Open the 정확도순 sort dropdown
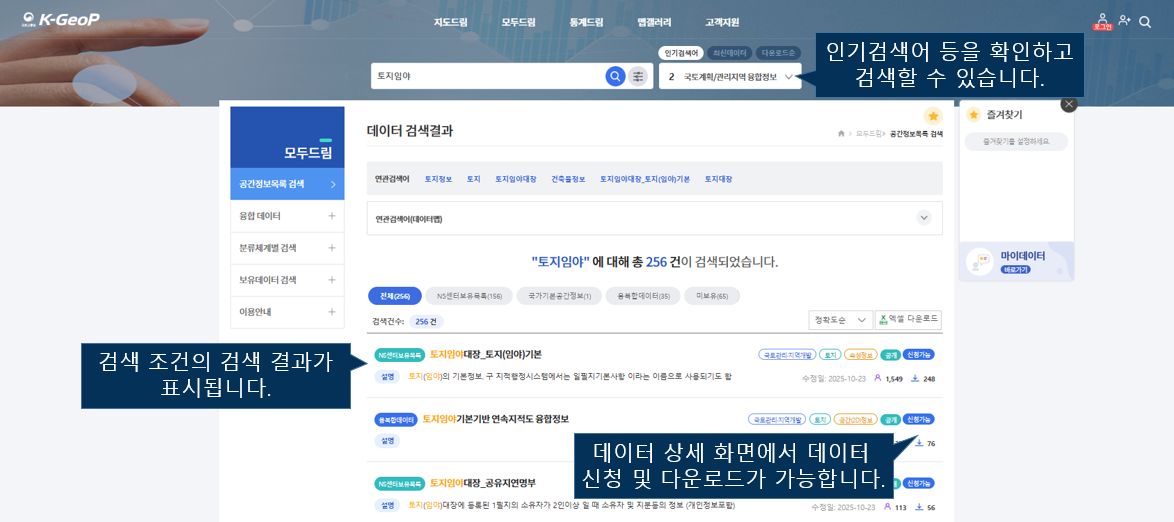Image resolution: width=1174 pixels, height=522 pixels. click(839, 320)
